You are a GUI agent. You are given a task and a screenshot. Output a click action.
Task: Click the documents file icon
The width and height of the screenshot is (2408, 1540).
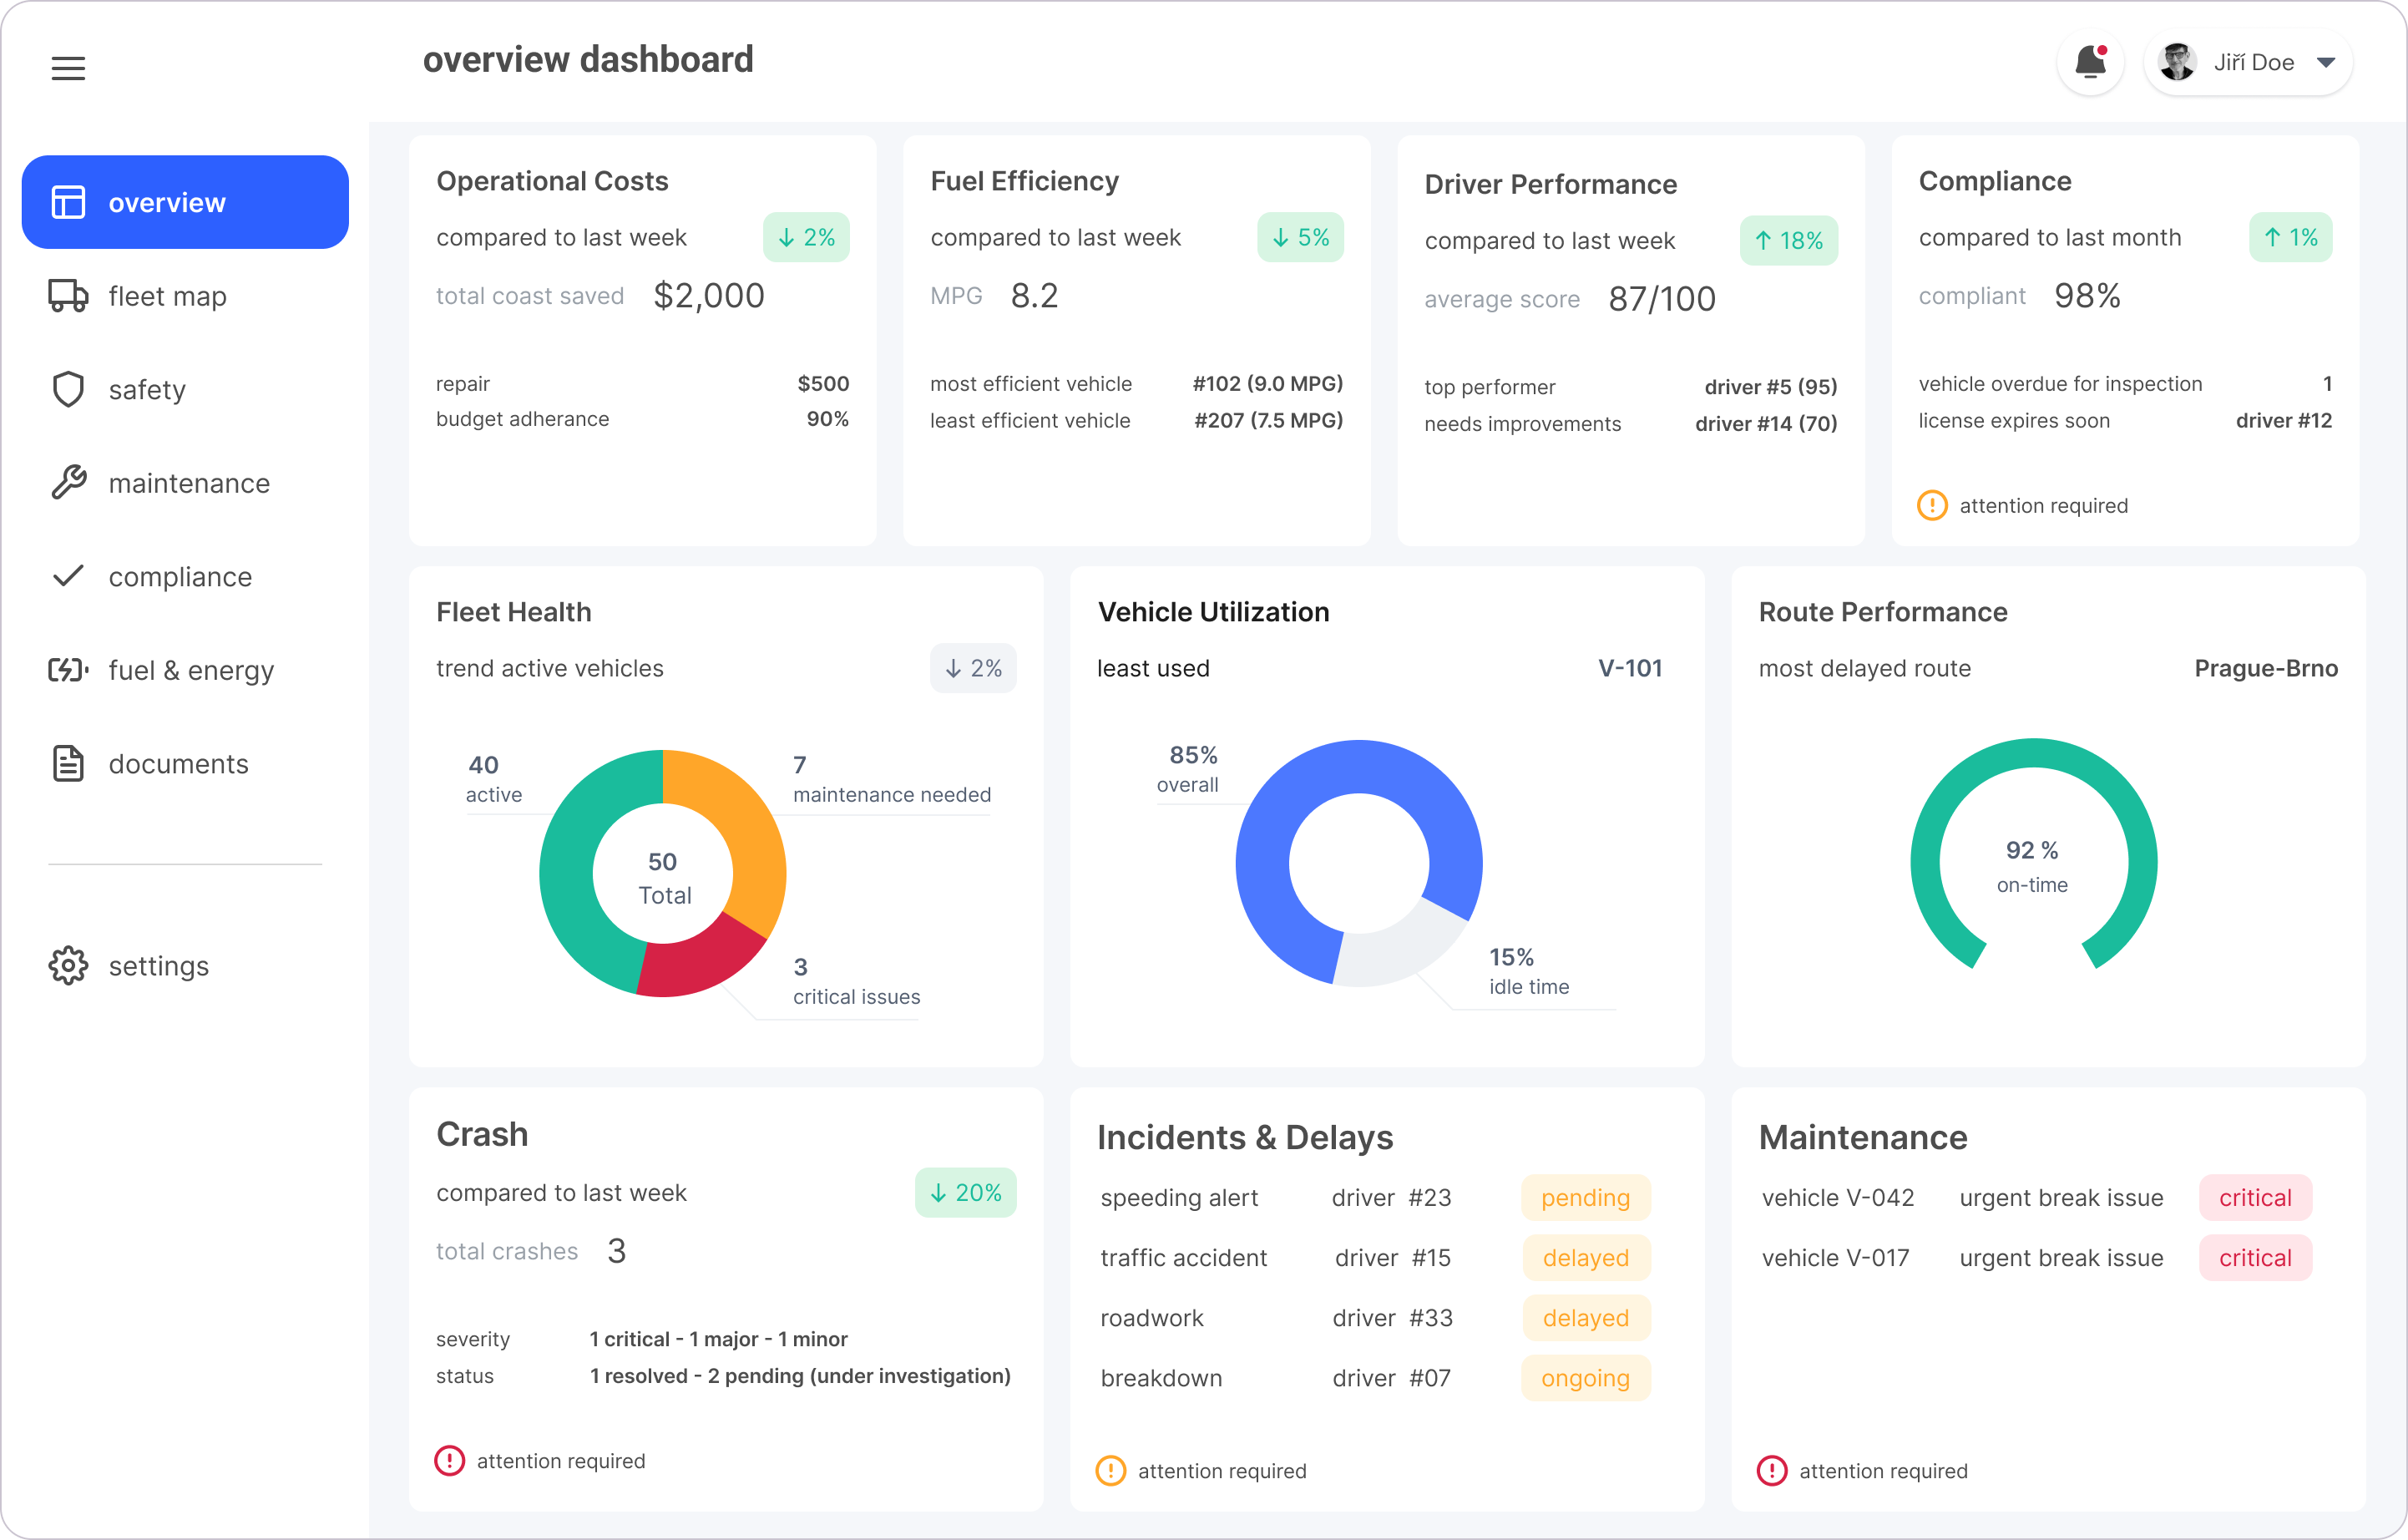tap(68, 764)
